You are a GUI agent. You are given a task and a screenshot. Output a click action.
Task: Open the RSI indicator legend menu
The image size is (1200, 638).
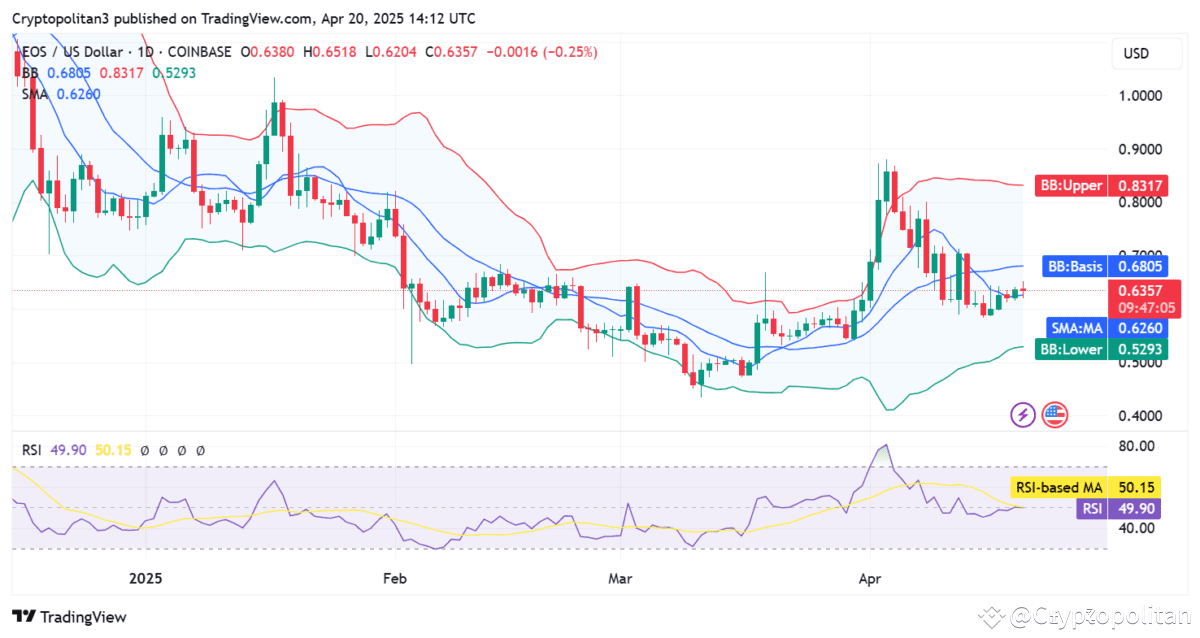coord(30,450)
